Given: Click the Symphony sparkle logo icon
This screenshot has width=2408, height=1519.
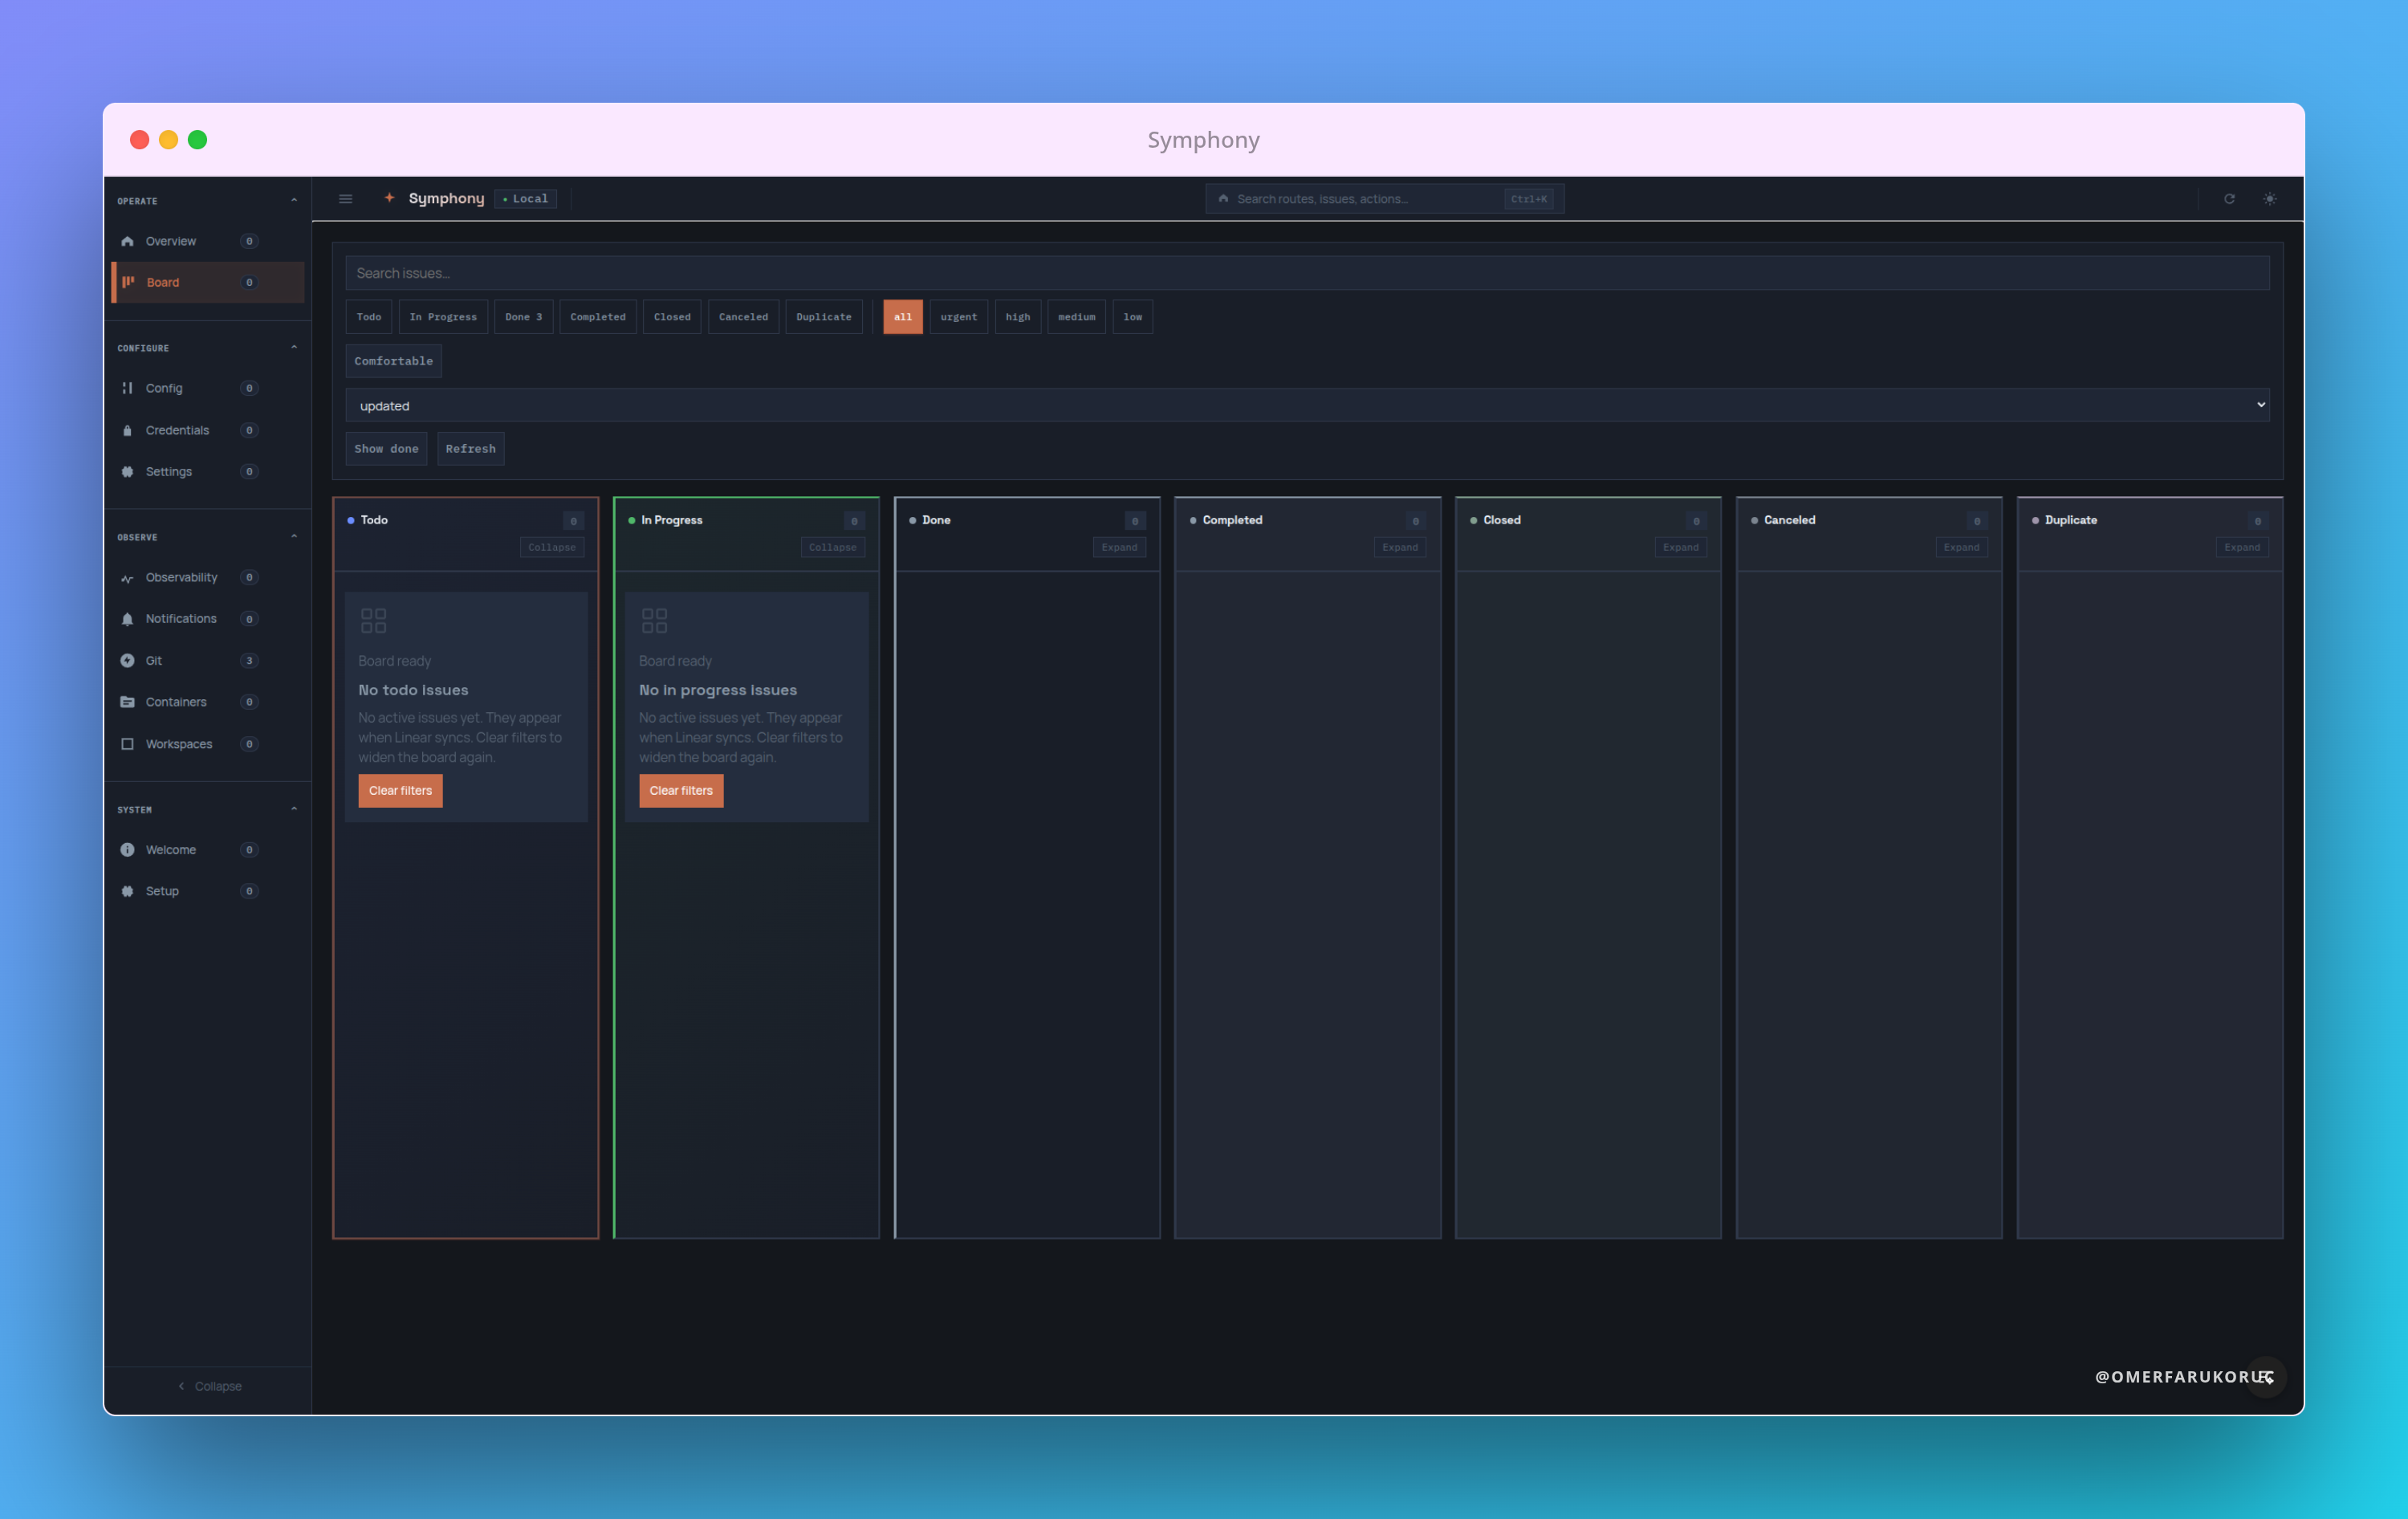Looking at the screenshot, I should pyautogui.click(x=389, y=198).
